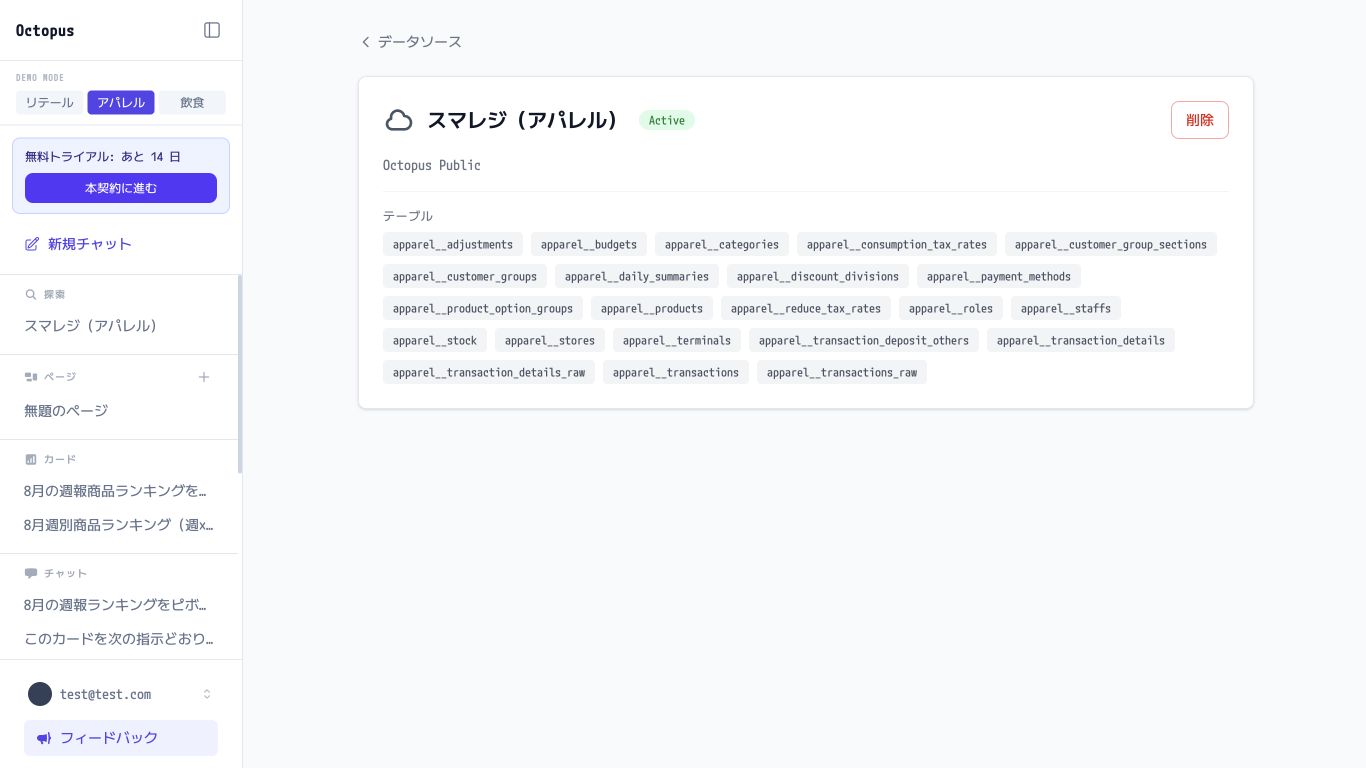Click the Octopus logo text

tap(45, 30)
